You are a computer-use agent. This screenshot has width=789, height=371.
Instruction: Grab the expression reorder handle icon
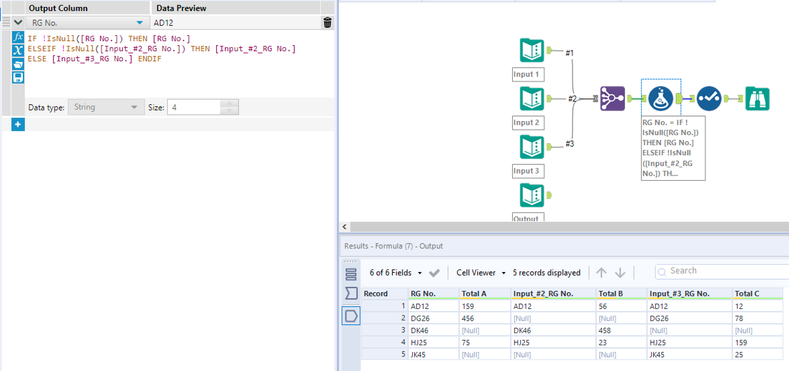pos(7,23)
